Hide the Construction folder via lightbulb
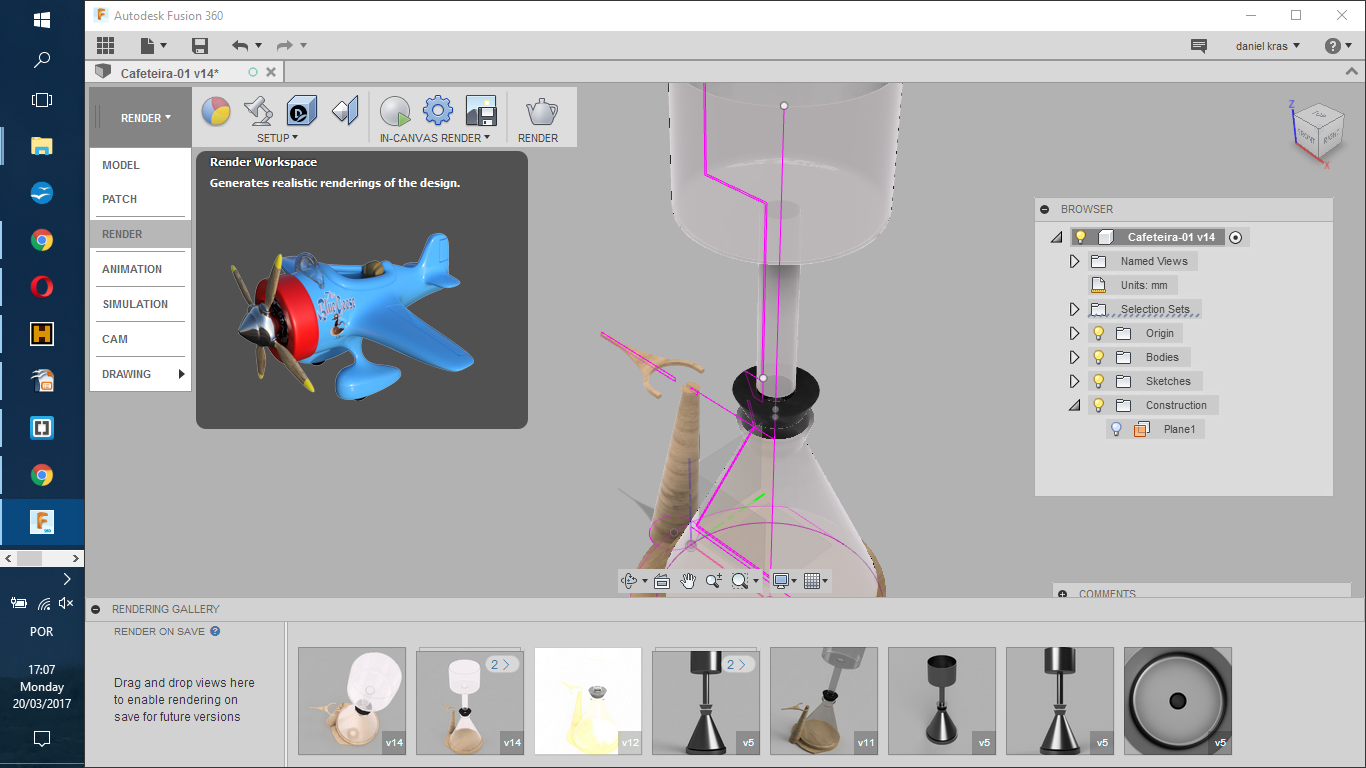 [1097, 405]
